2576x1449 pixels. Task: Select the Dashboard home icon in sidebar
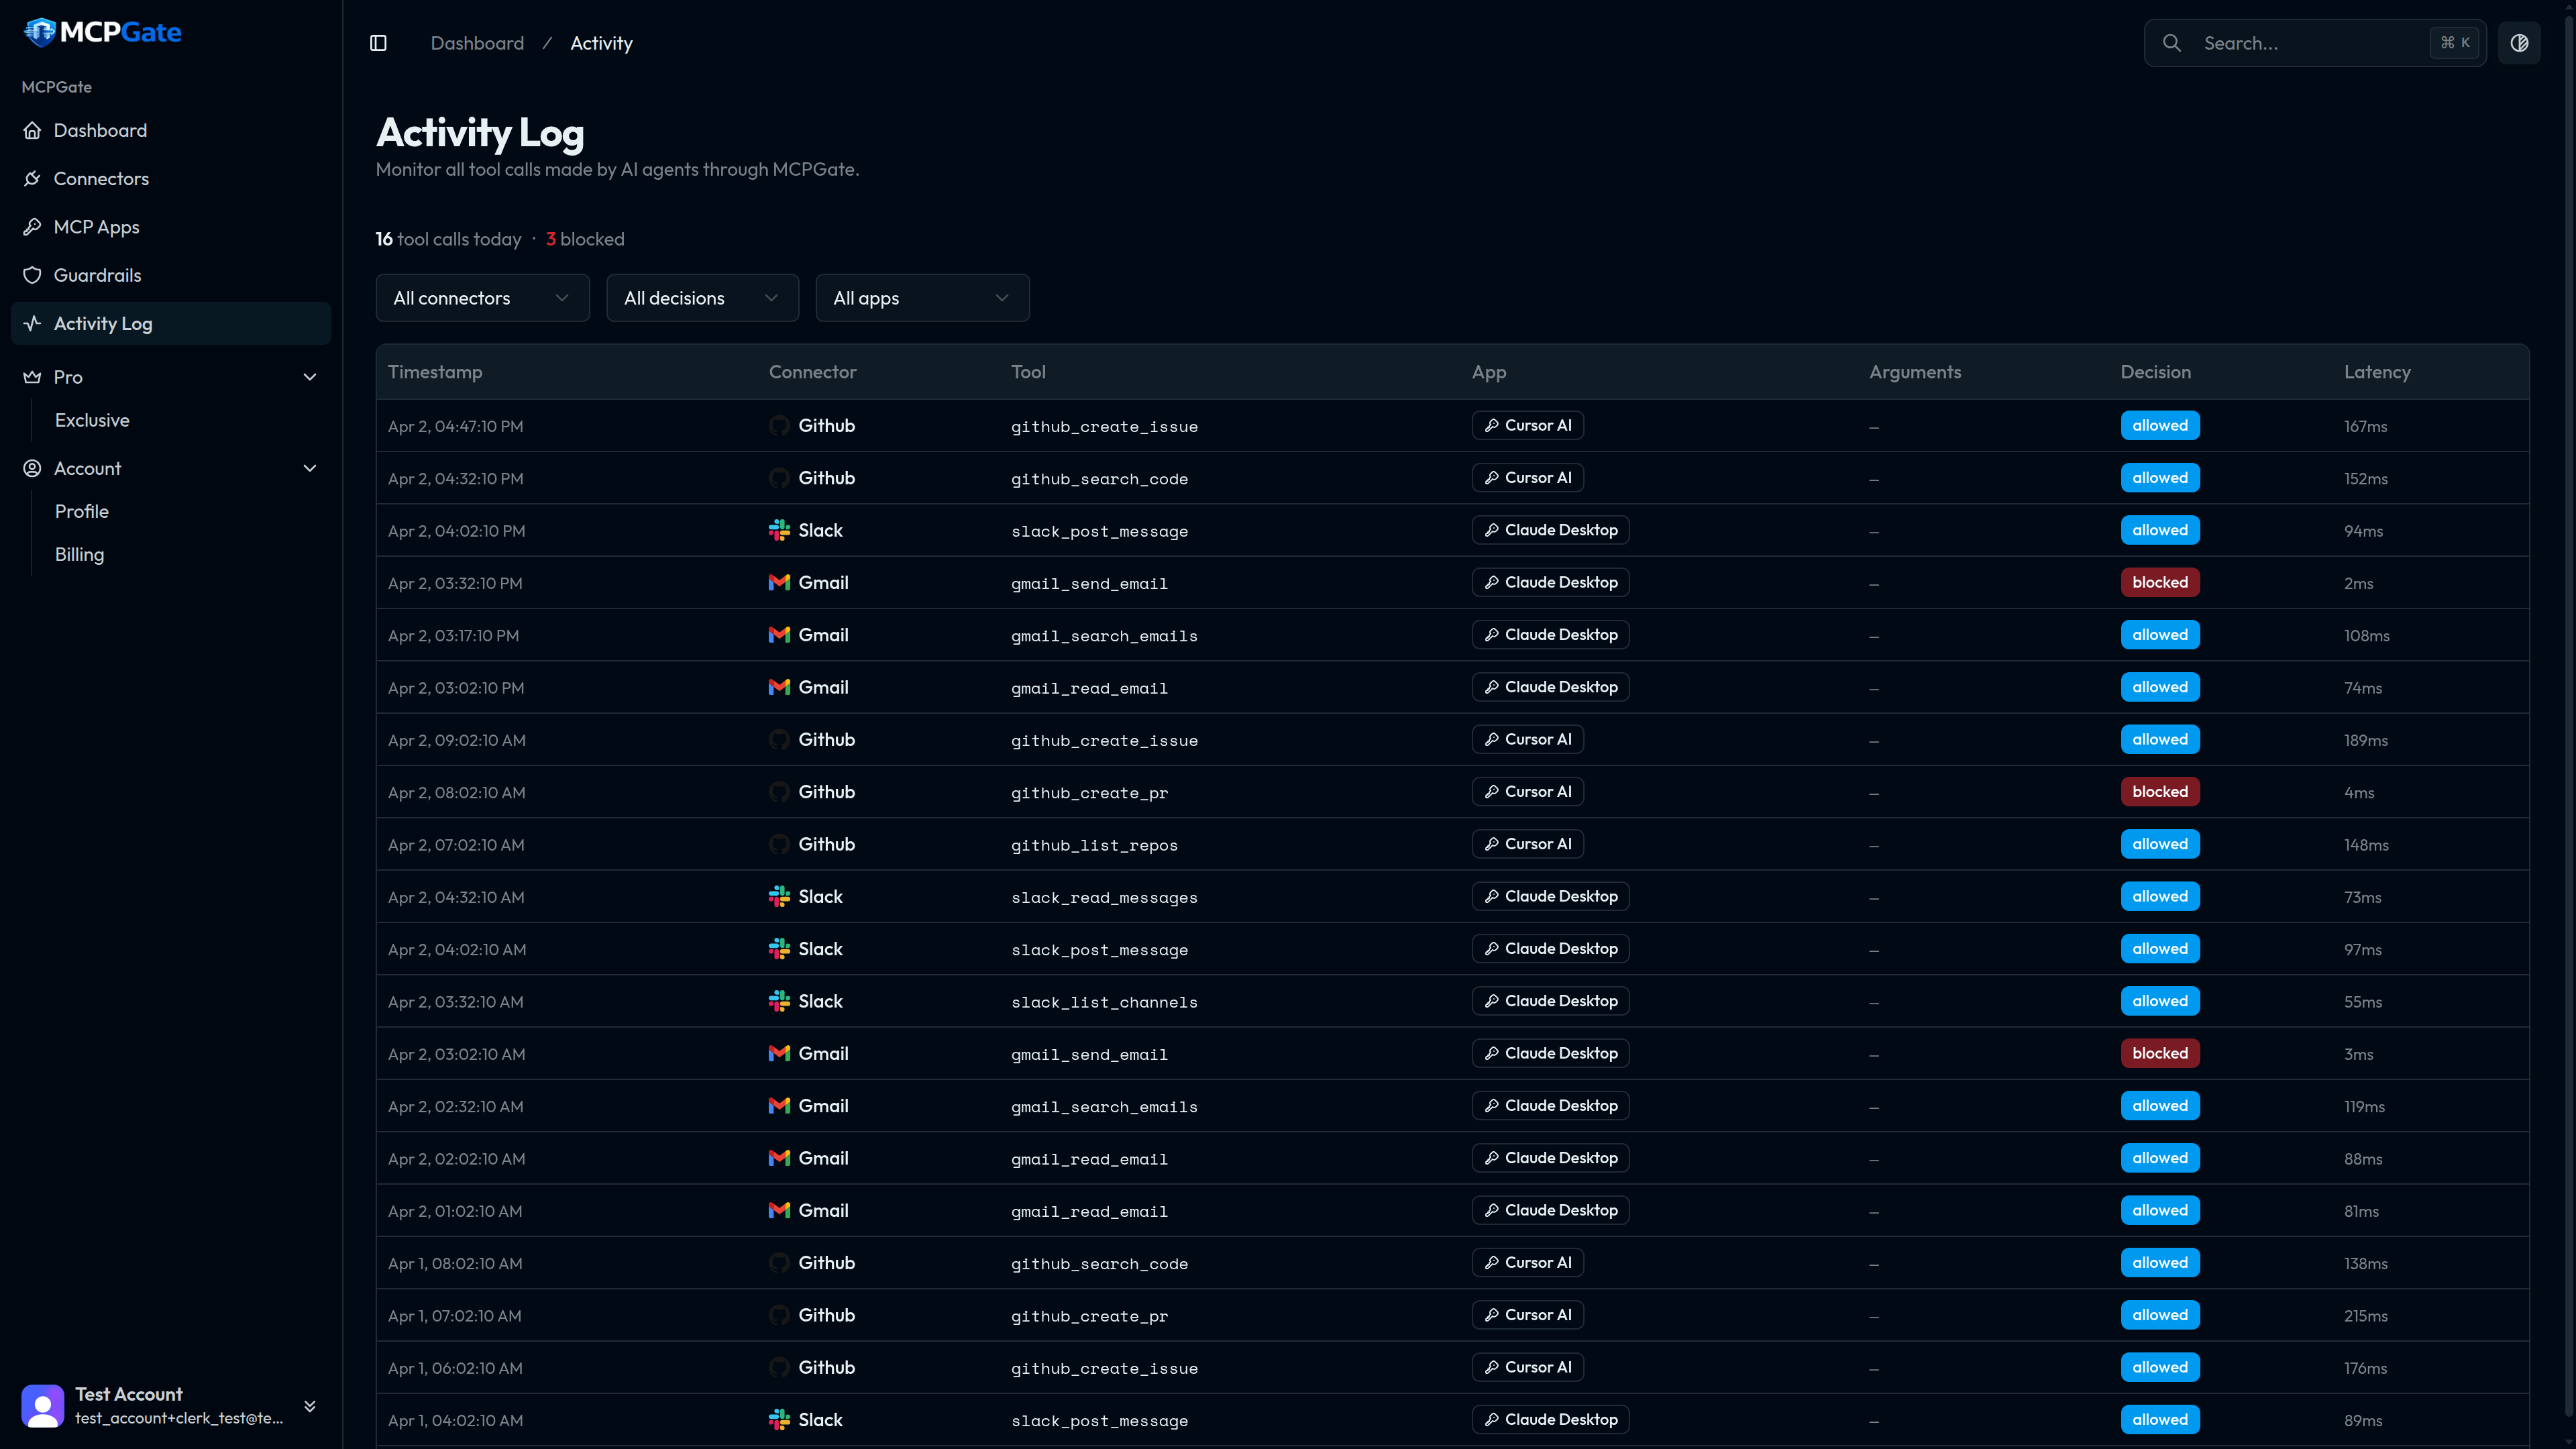point(33,130)
